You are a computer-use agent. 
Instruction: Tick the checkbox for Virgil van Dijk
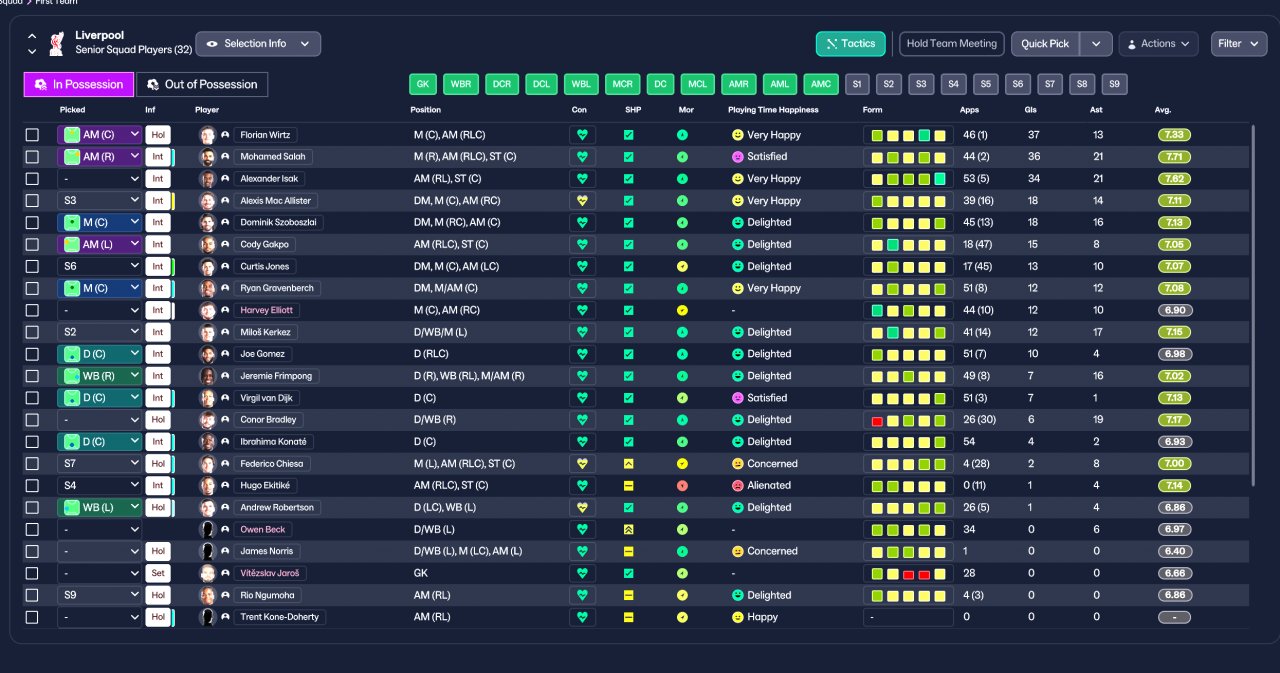pos(32,398)
